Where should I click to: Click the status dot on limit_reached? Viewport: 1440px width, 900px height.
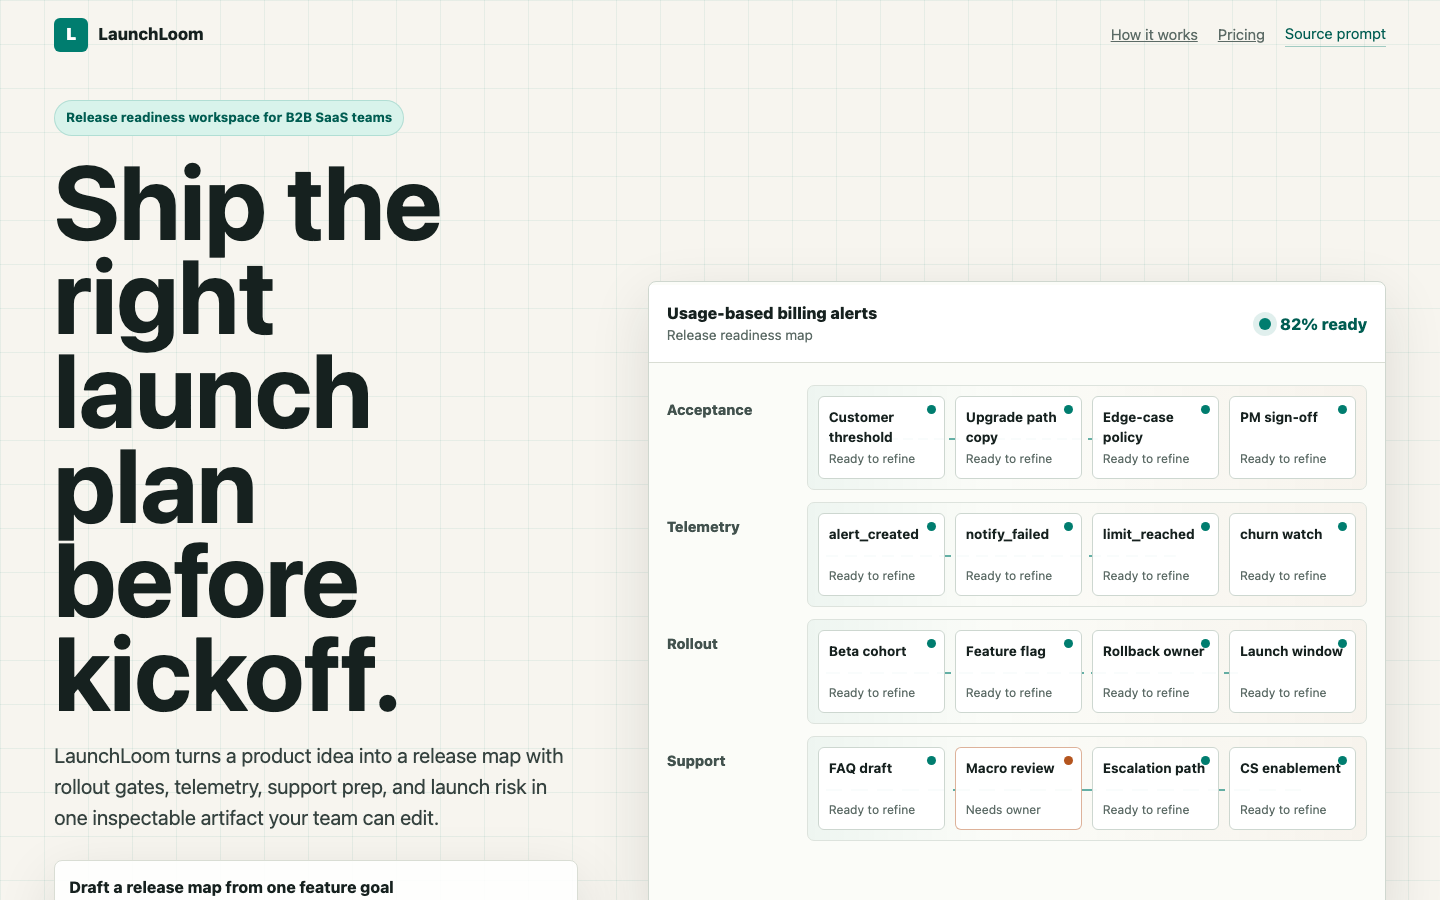[x=1205, y=527]
